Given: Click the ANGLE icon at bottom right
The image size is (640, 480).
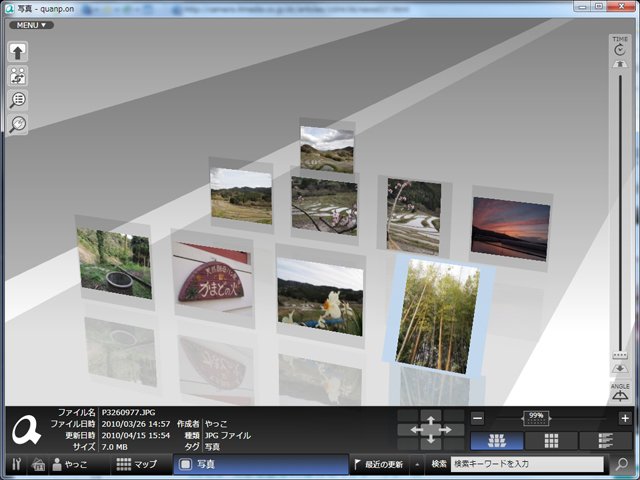Looking at the screenshot, I should (x=620, y=395).
